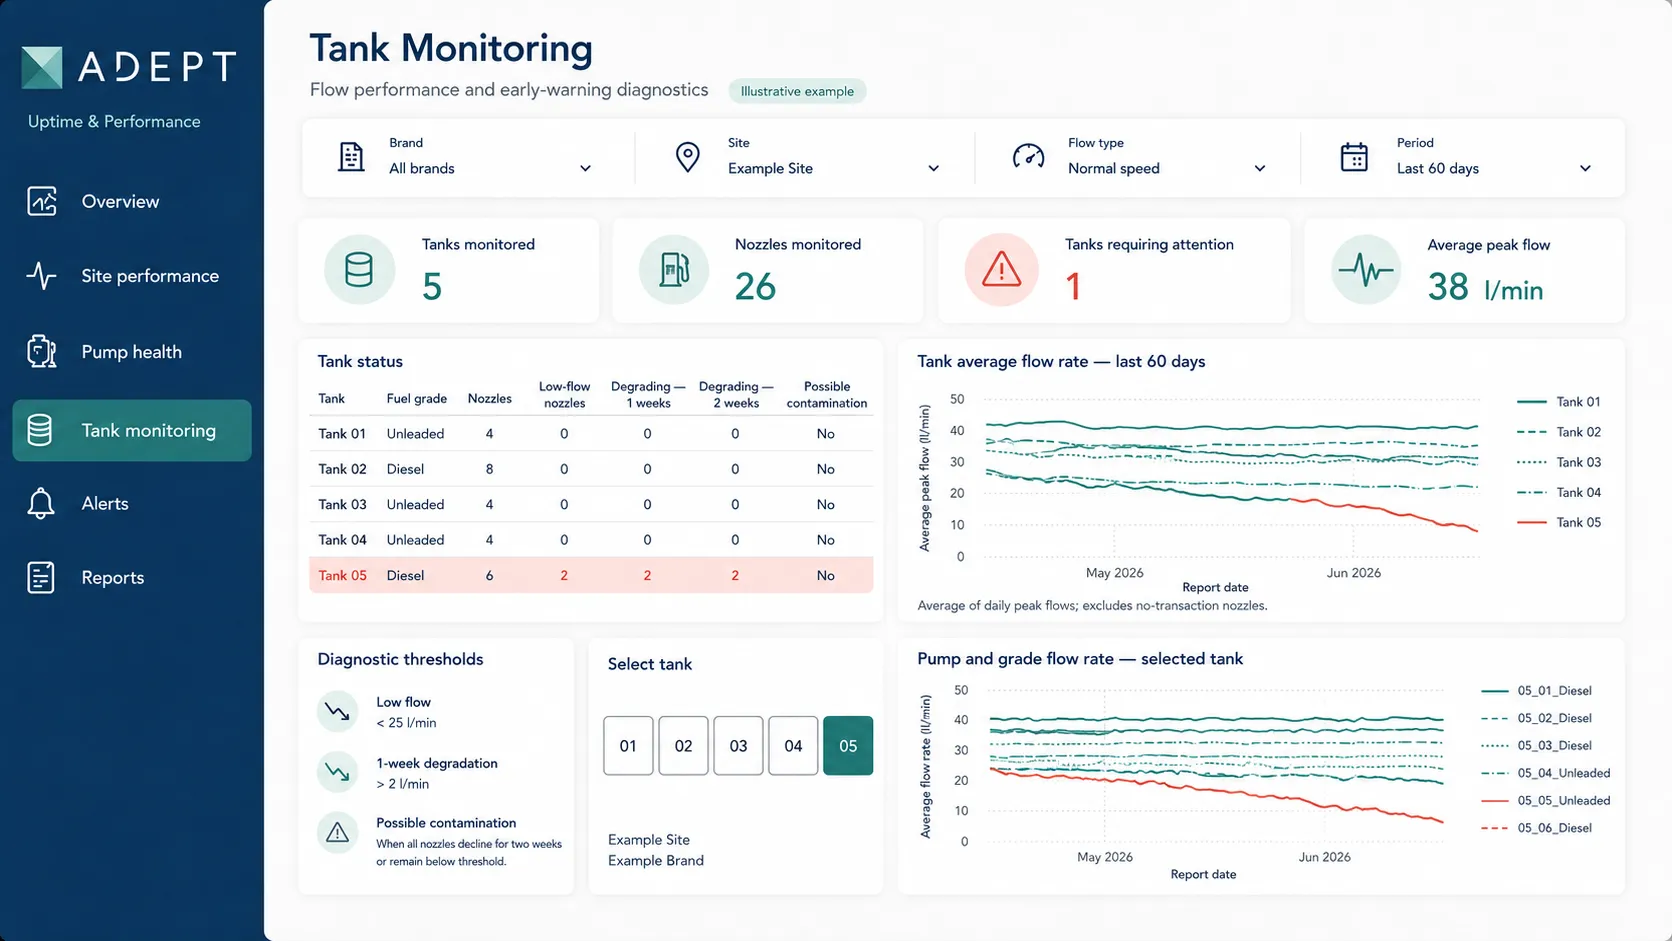
Task: Click the Tanks monitored cylinder icon
Action: (x=359, y=270)
